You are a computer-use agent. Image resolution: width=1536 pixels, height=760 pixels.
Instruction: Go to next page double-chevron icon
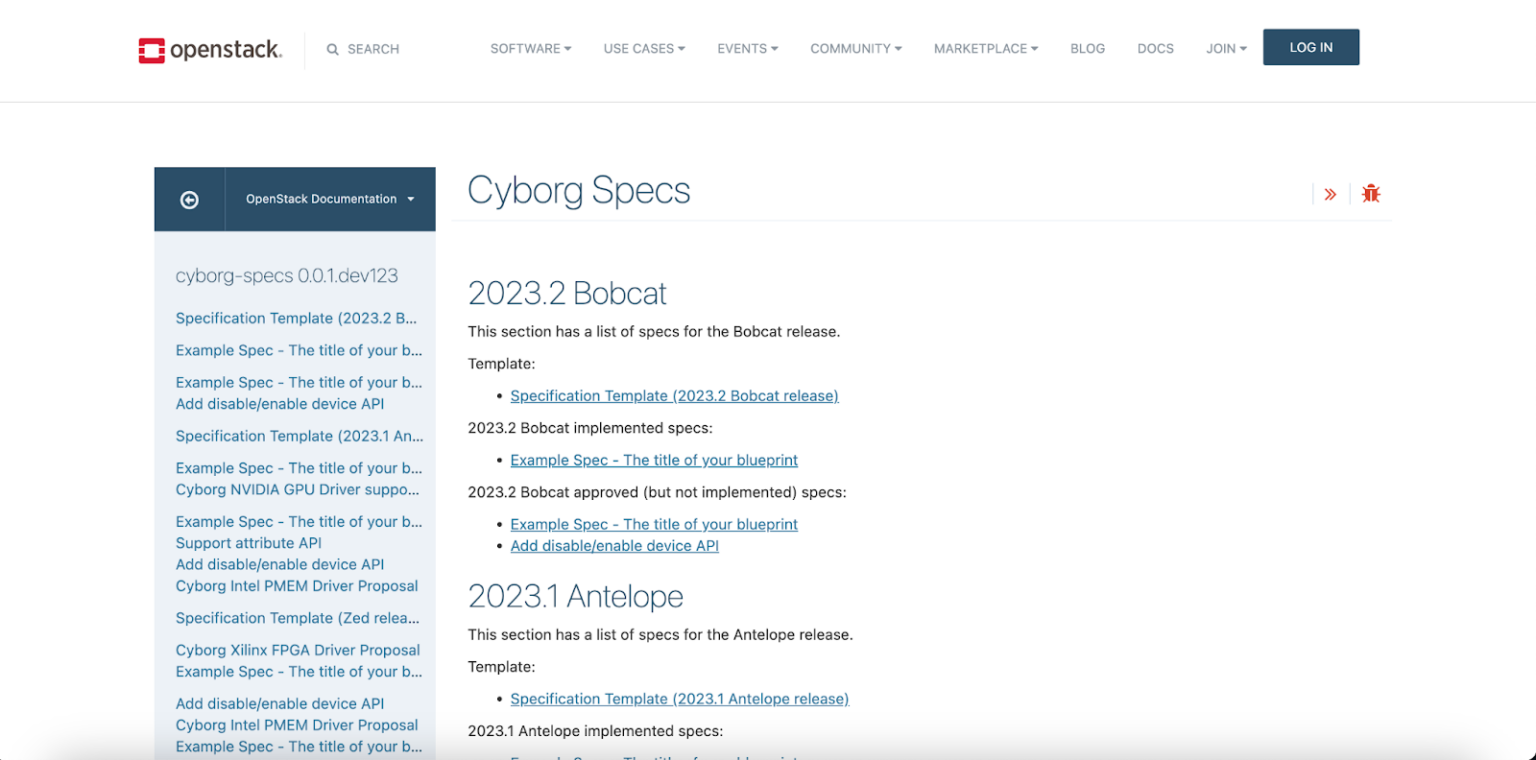click(1330, 194)
